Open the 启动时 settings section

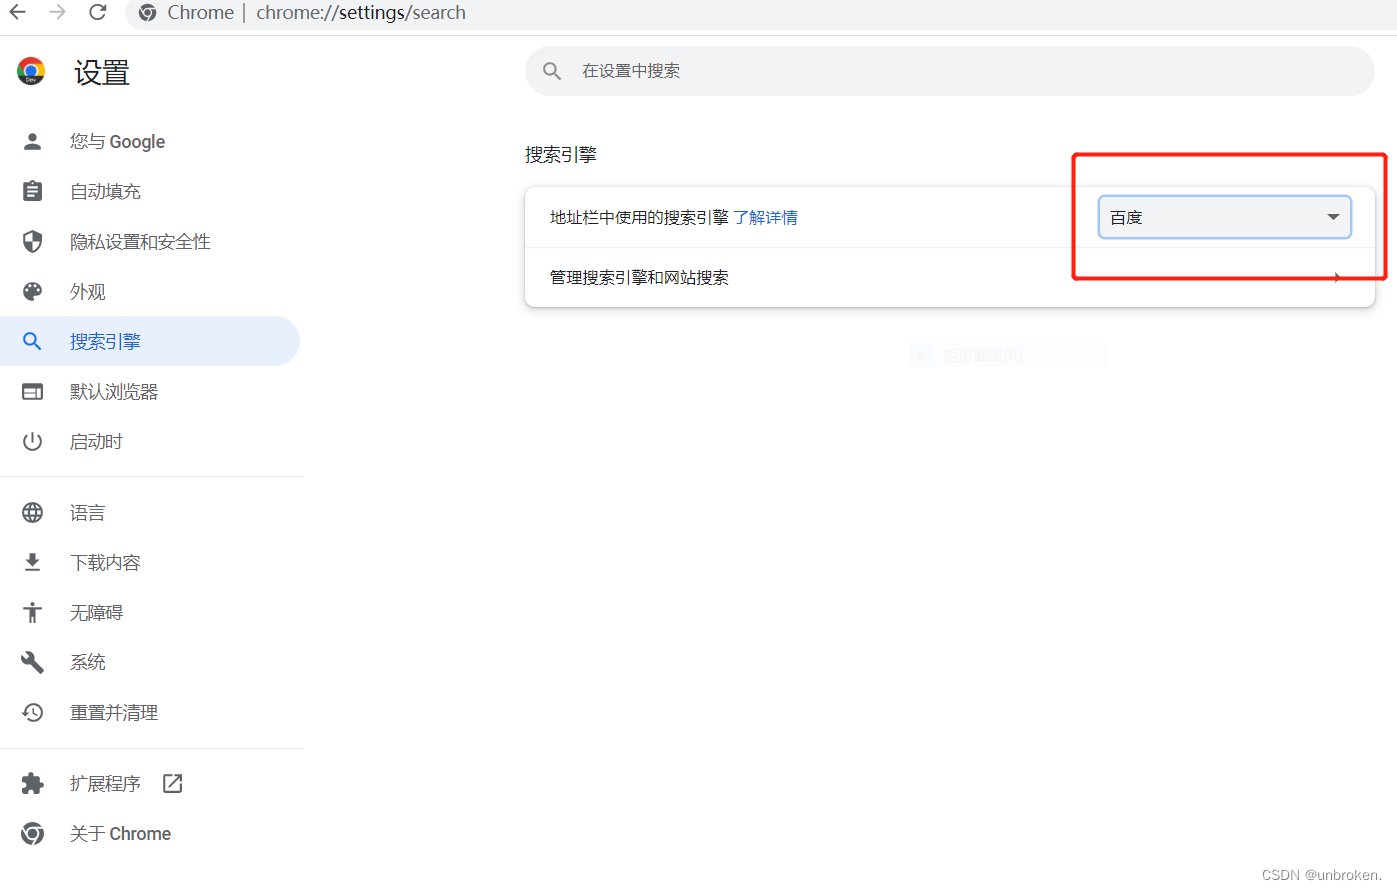(x=150, y=441)
